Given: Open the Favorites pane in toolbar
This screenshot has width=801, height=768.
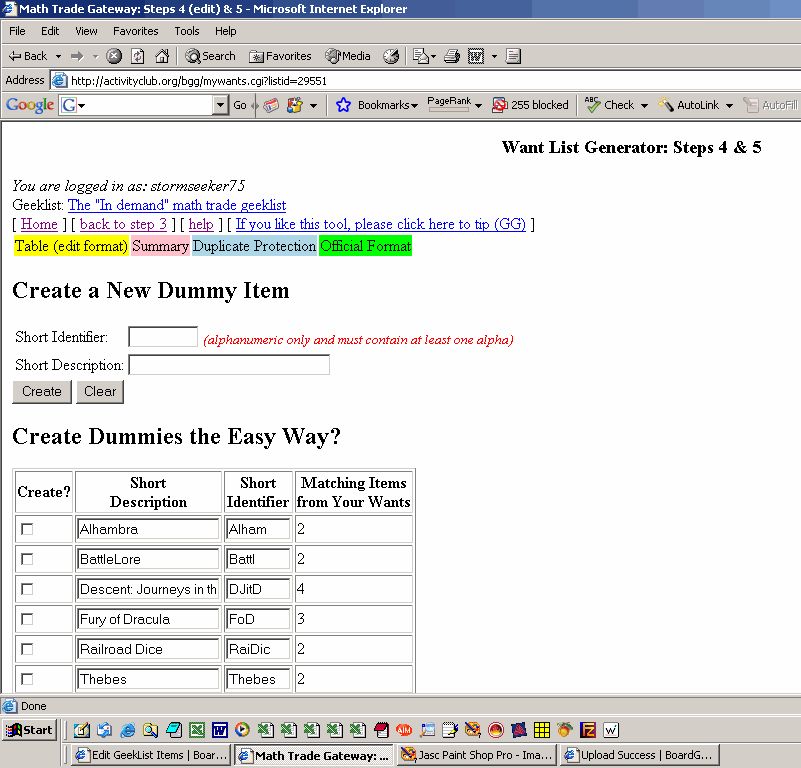Looking at the screenshot, I should click(x=280, y=56).
